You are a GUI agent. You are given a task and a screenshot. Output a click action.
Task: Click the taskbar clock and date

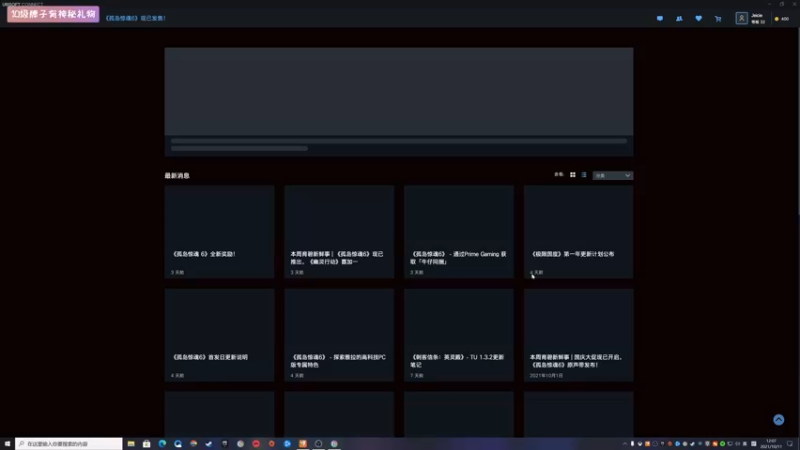(x=771, y=444)
